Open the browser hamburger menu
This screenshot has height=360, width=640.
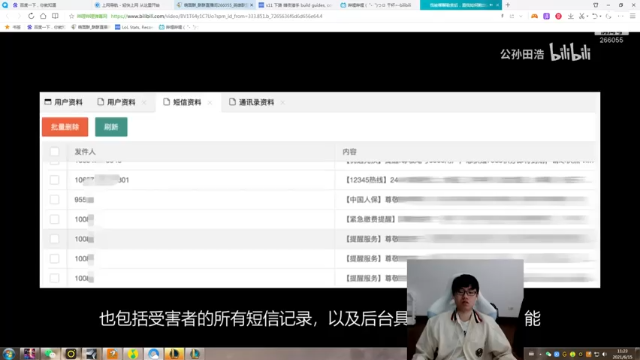point(633,16)
